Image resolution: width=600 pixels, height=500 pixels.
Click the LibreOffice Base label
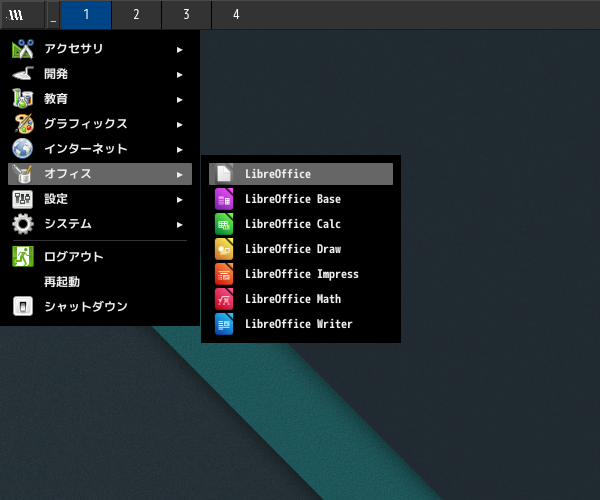[x=293, y=199]
